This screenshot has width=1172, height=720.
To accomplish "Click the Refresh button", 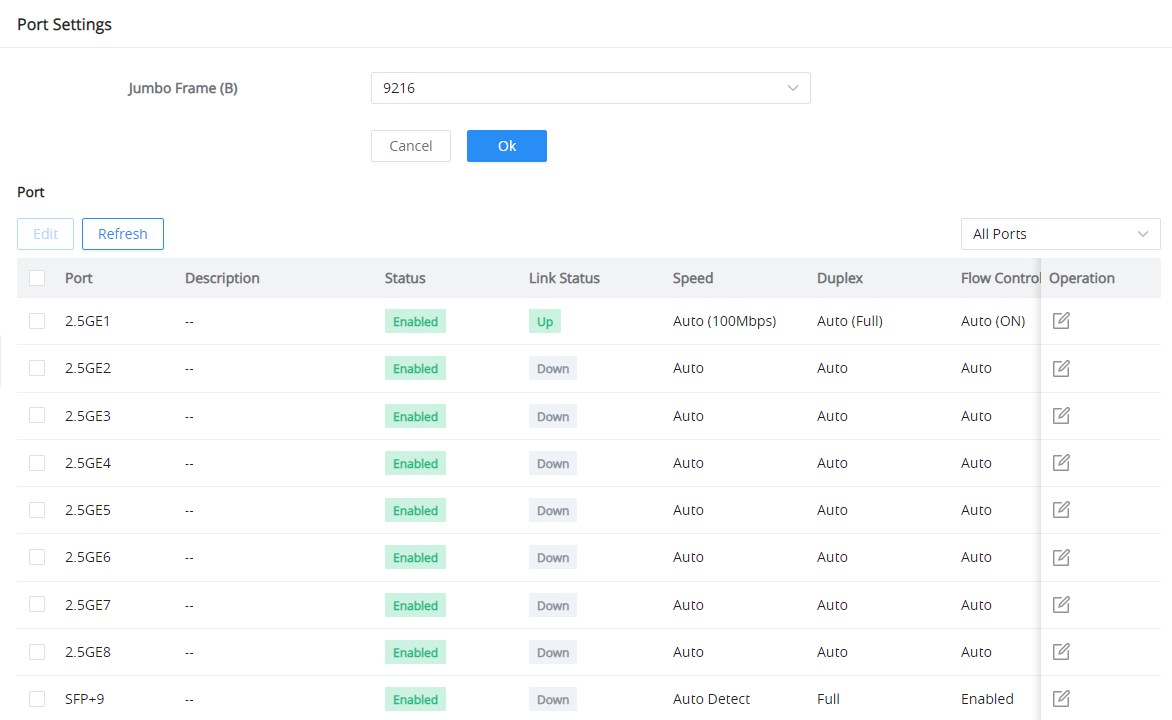I will coord(123,234).
